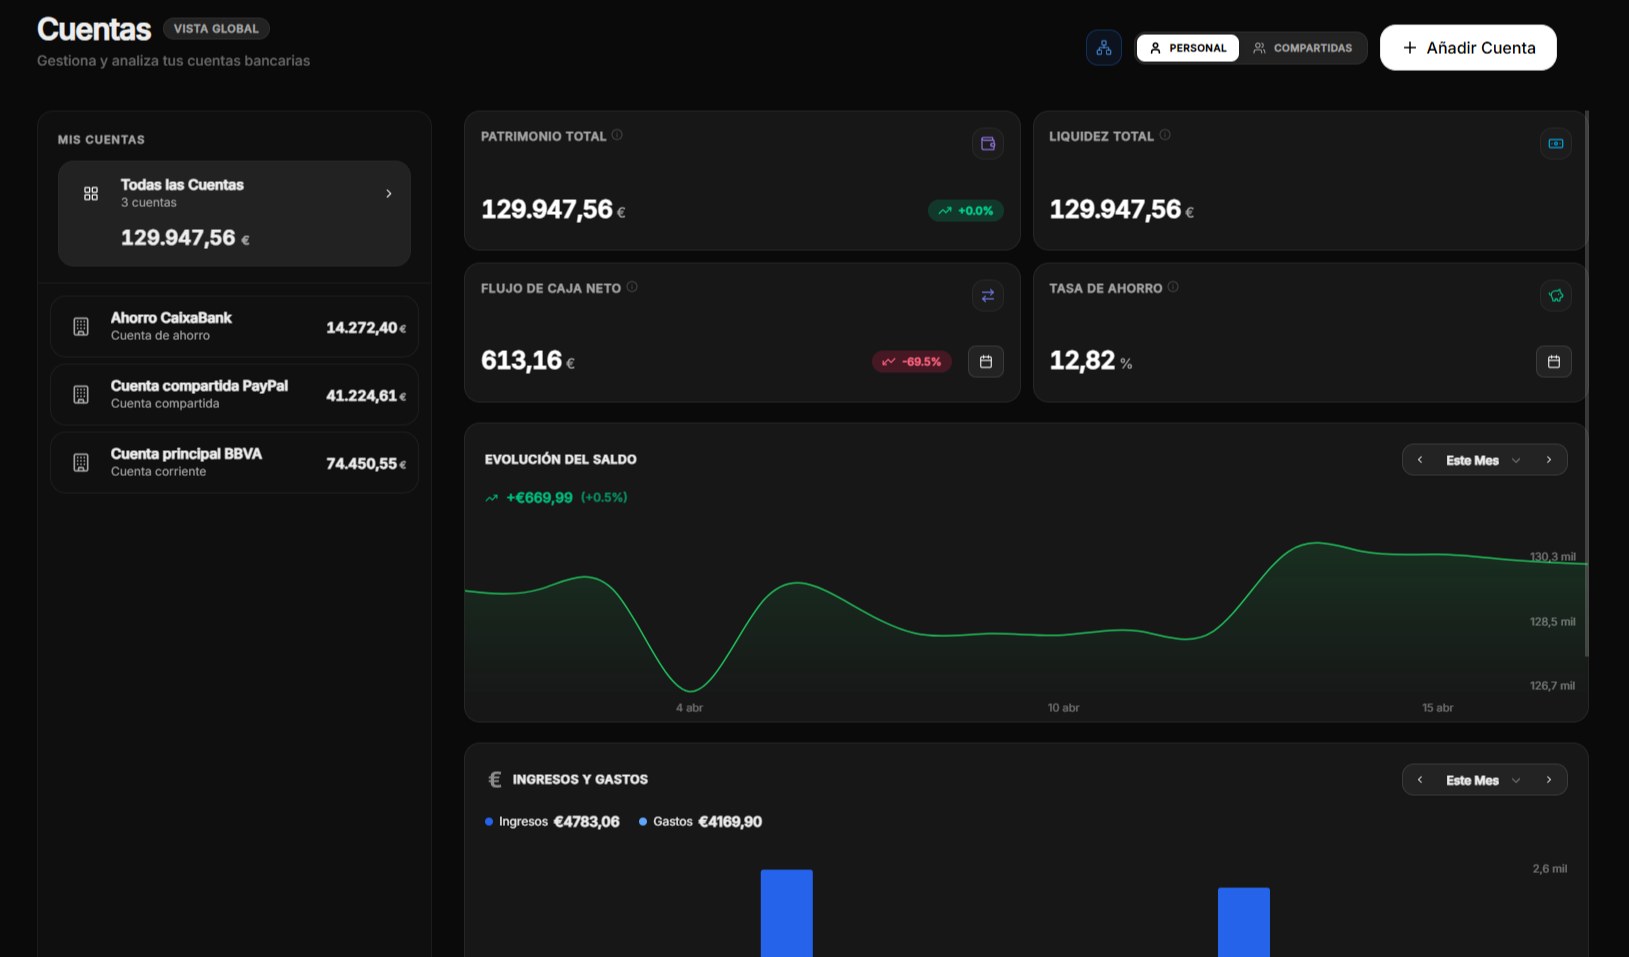Click the 10 abr label on the balance chart

(x=1063, y=708)
